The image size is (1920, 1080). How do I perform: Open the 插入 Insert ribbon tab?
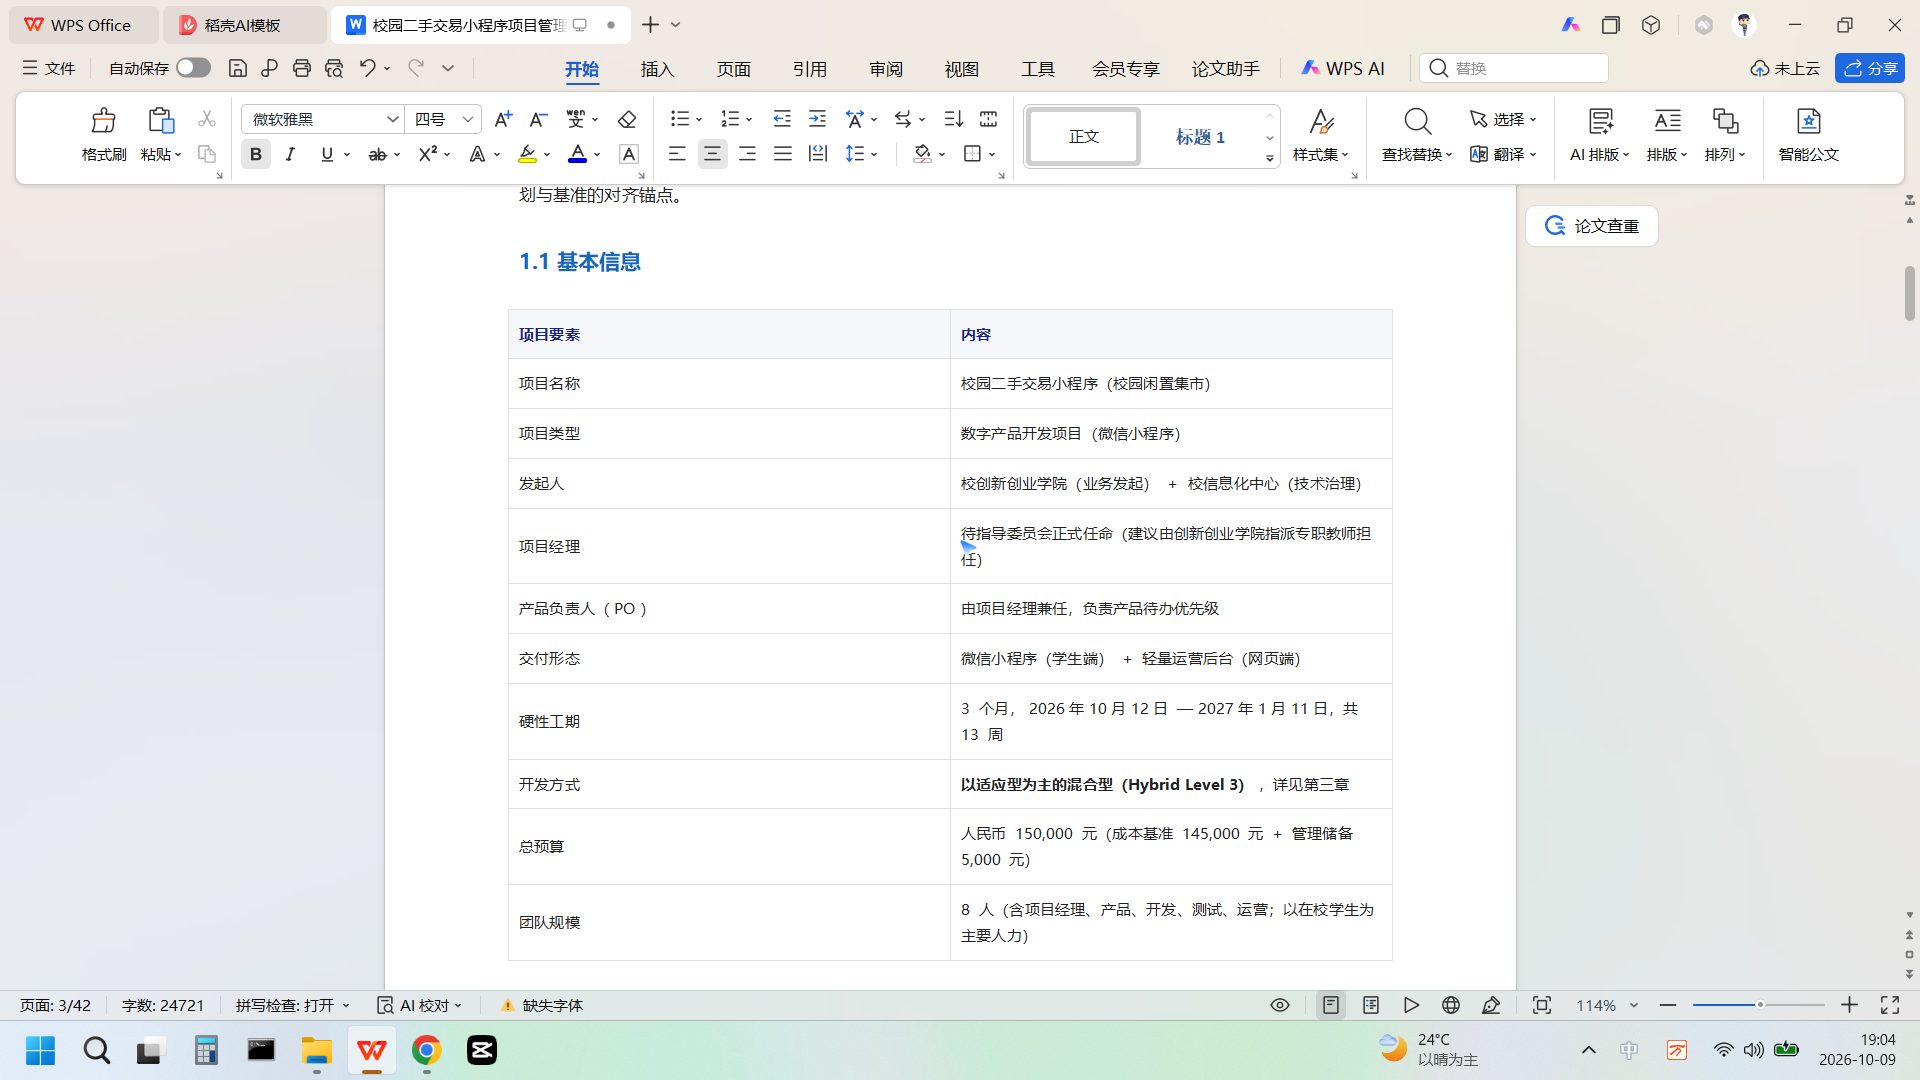pos(657,69)
